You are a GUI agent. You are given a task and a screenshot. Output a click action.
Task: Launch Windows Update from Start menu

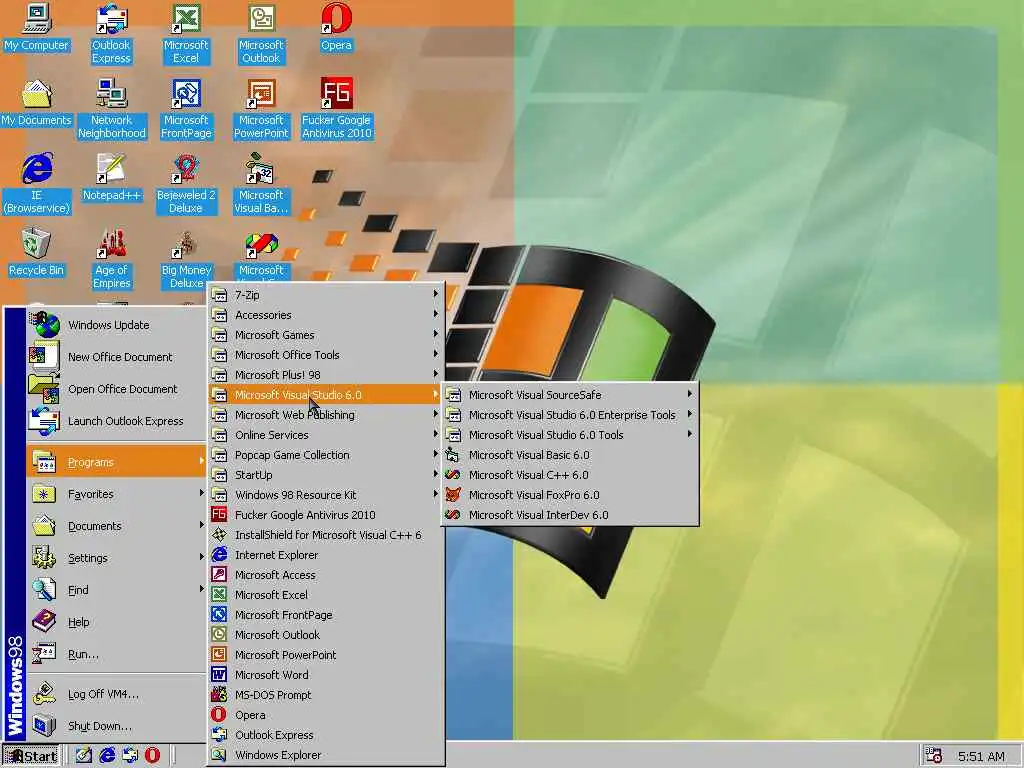[x=116, y=325]
